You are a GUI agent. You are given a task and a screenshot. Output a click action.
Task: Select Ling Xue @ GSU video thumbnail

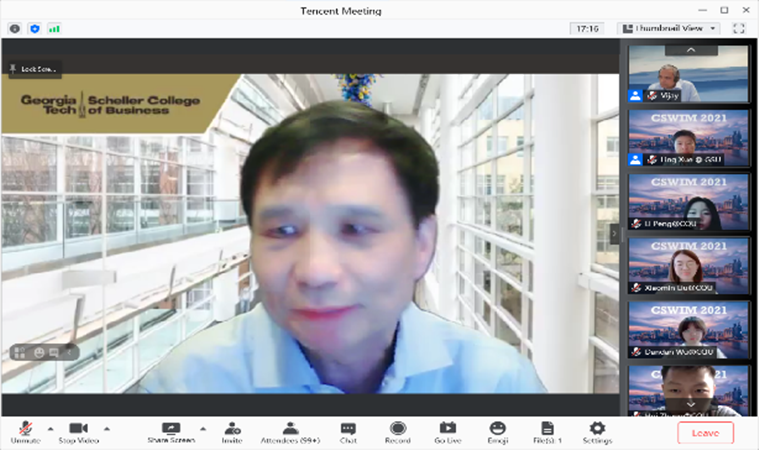tap(688, 138)
